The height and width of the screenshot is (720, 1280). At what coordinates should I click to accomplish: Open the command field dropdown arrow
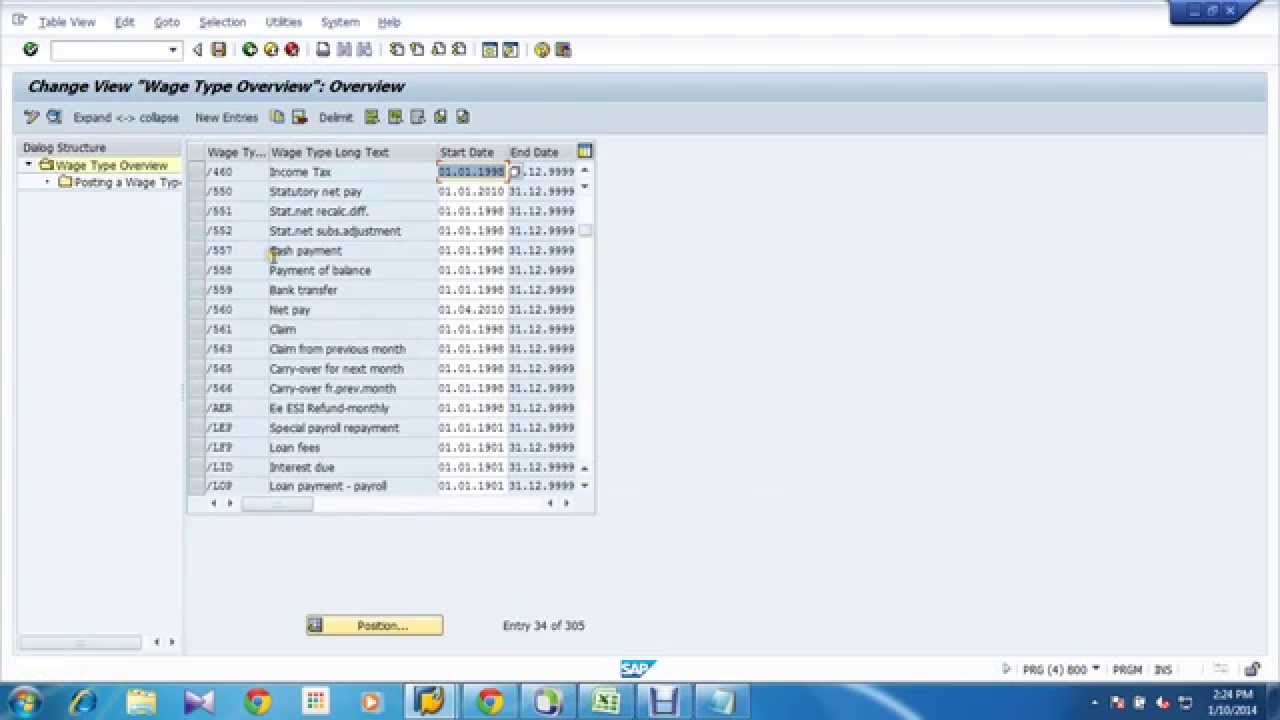click(x=173, y=49)
